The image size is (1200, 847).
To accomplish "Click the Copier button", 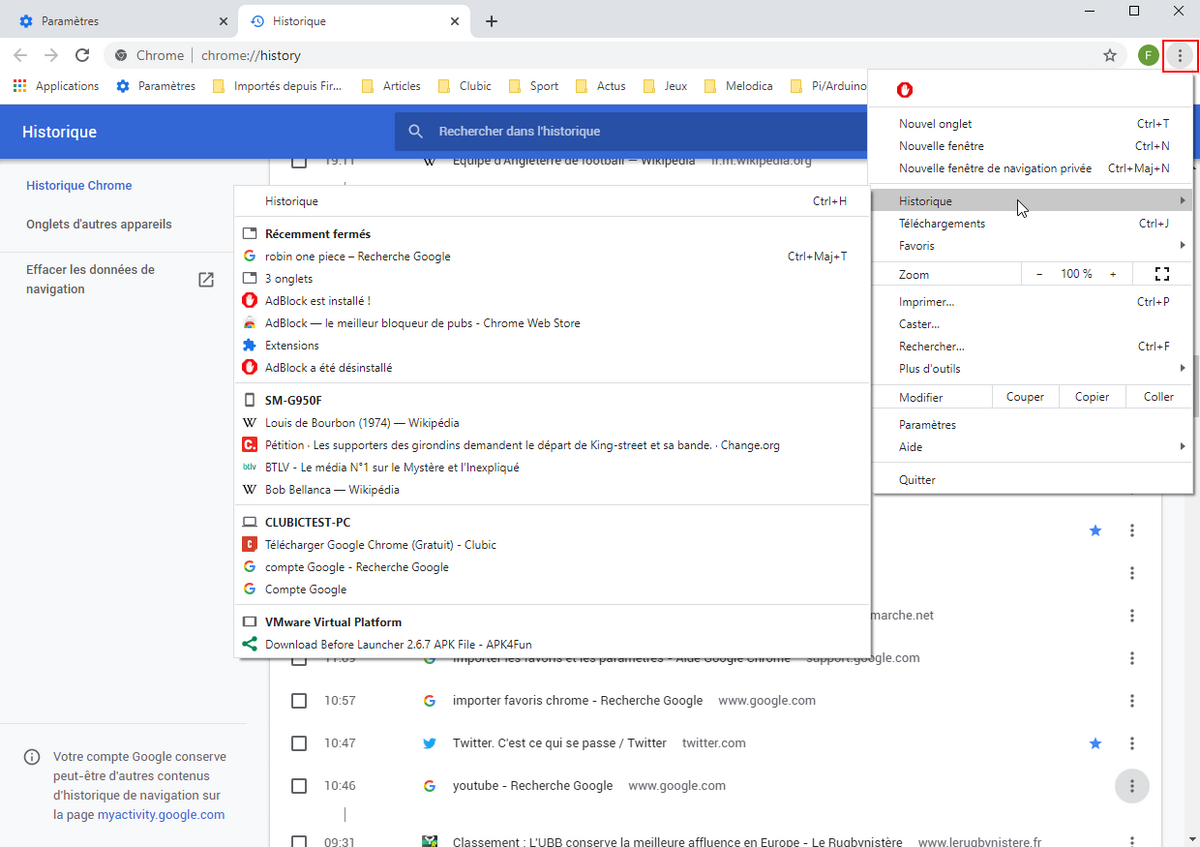I will click(x=1092, y=397).
